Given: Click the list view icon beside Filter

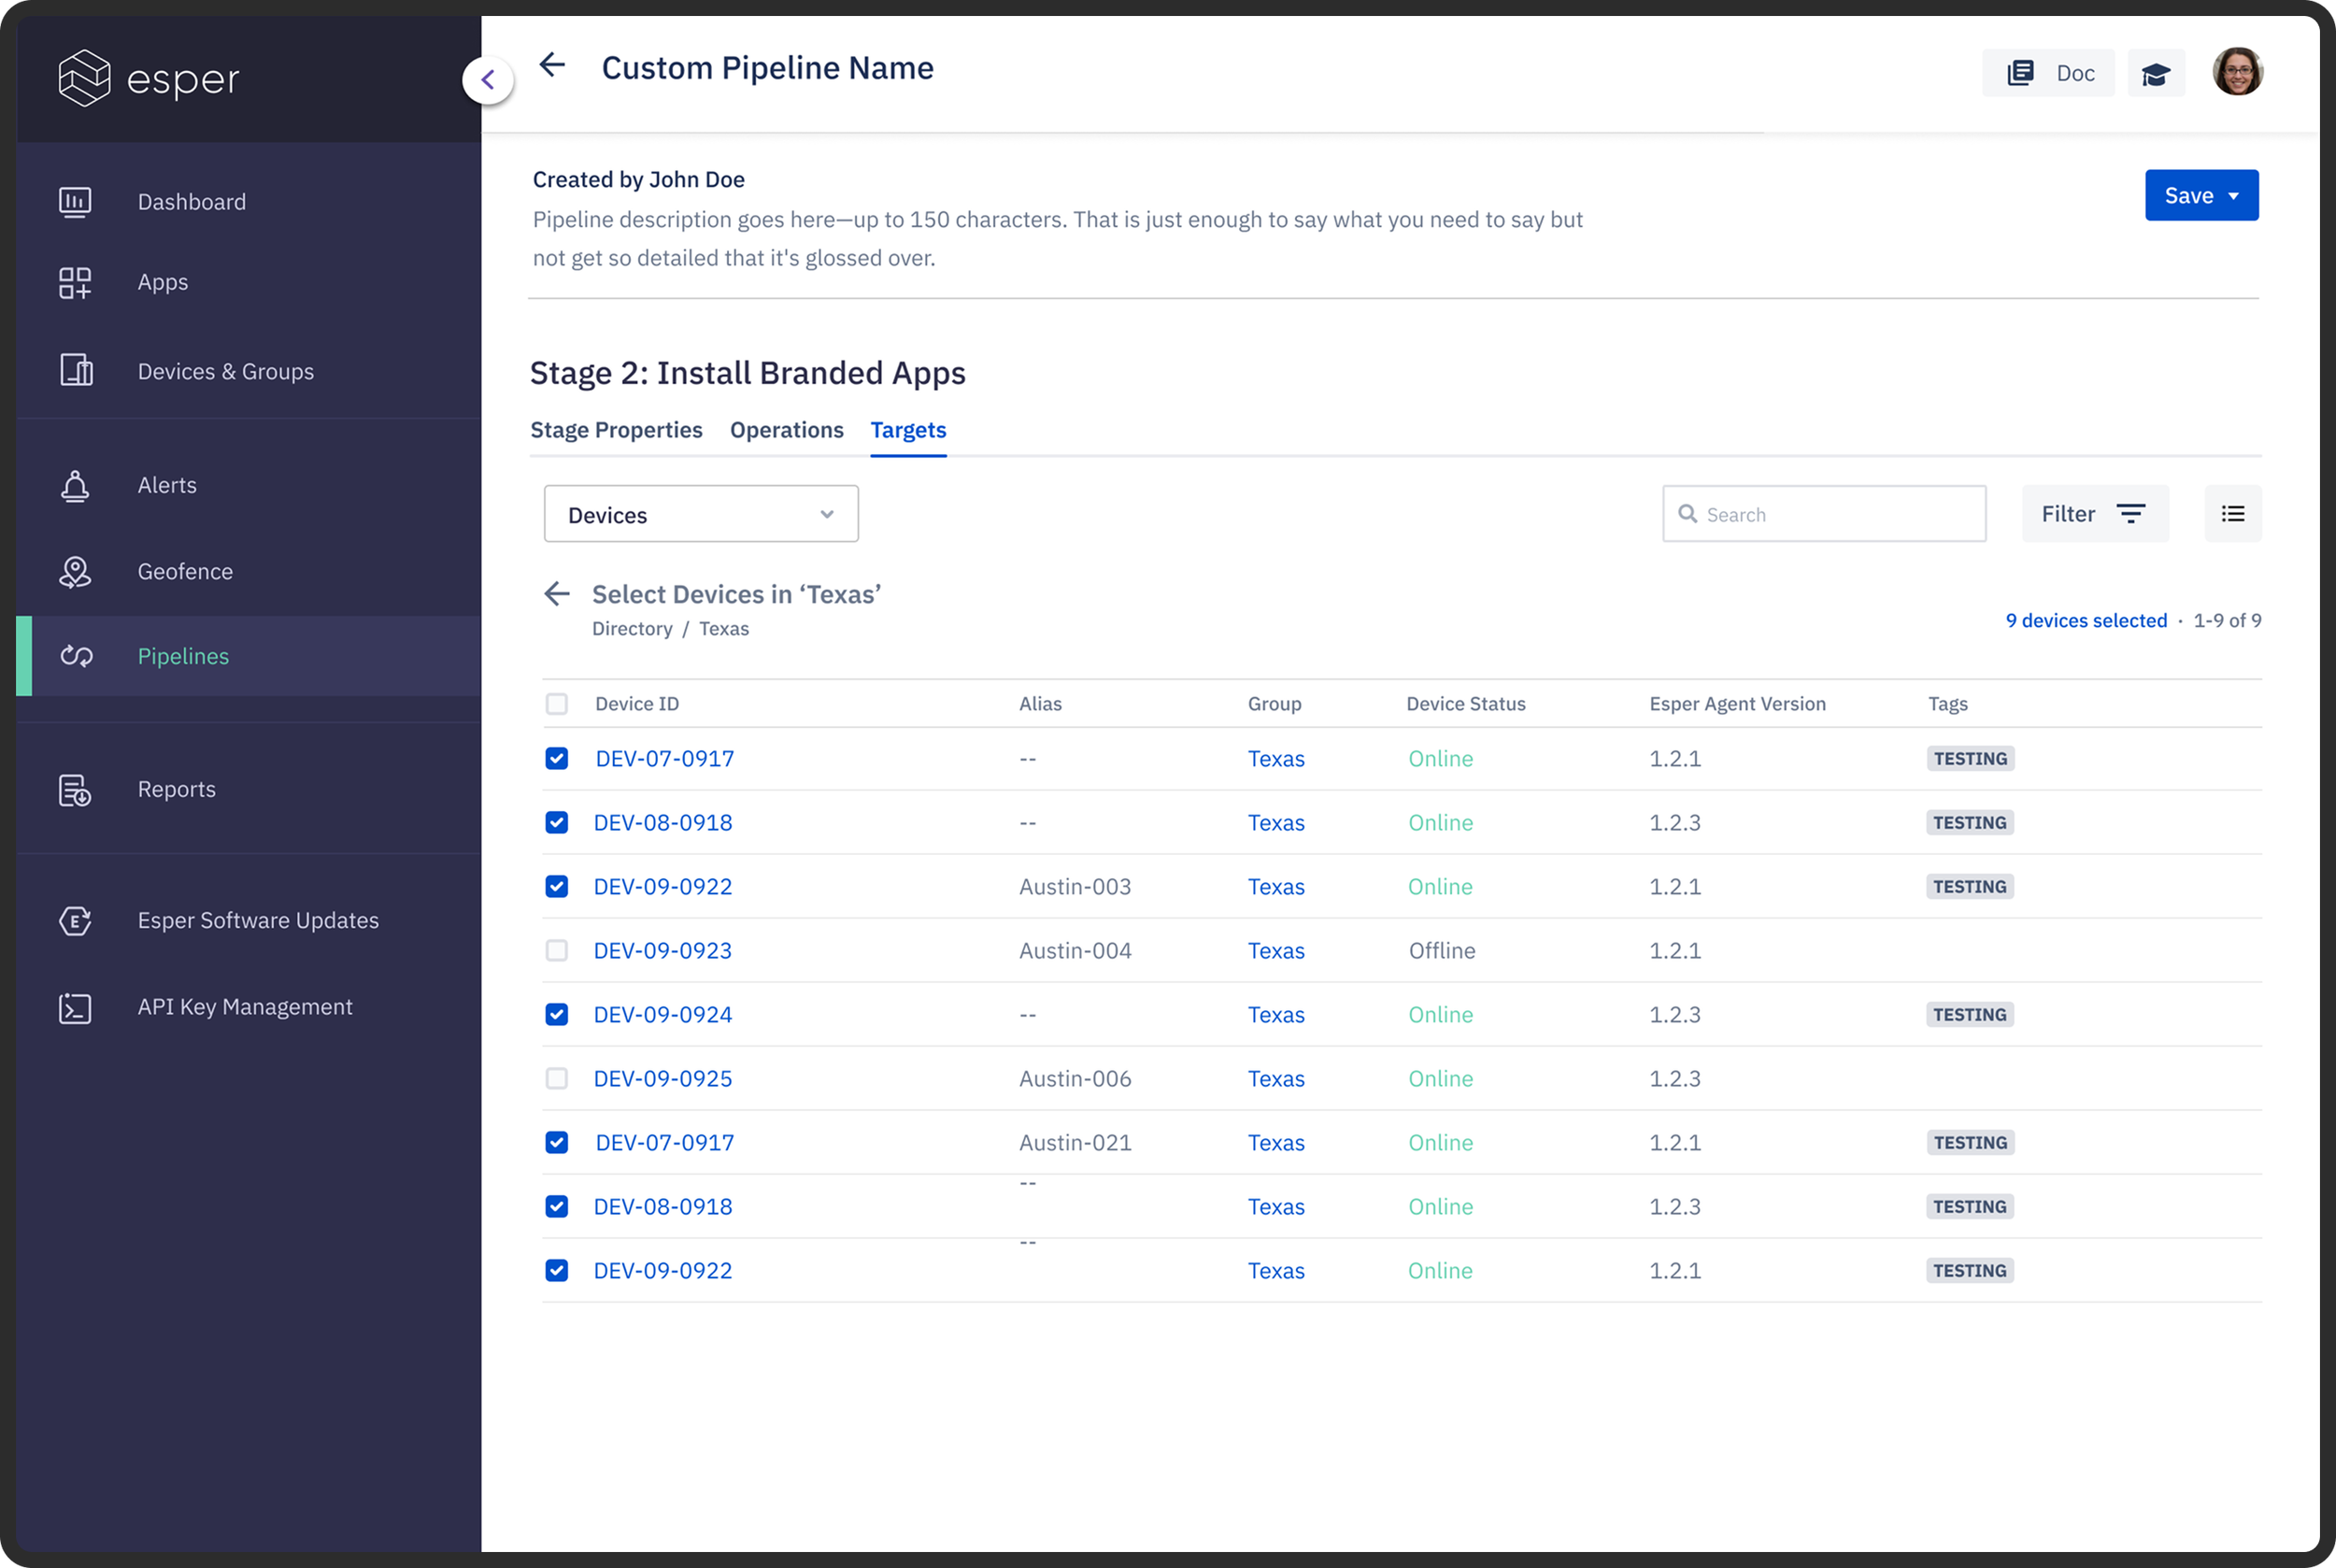Looking at the screenshot, I should (x=2232, y=514).
